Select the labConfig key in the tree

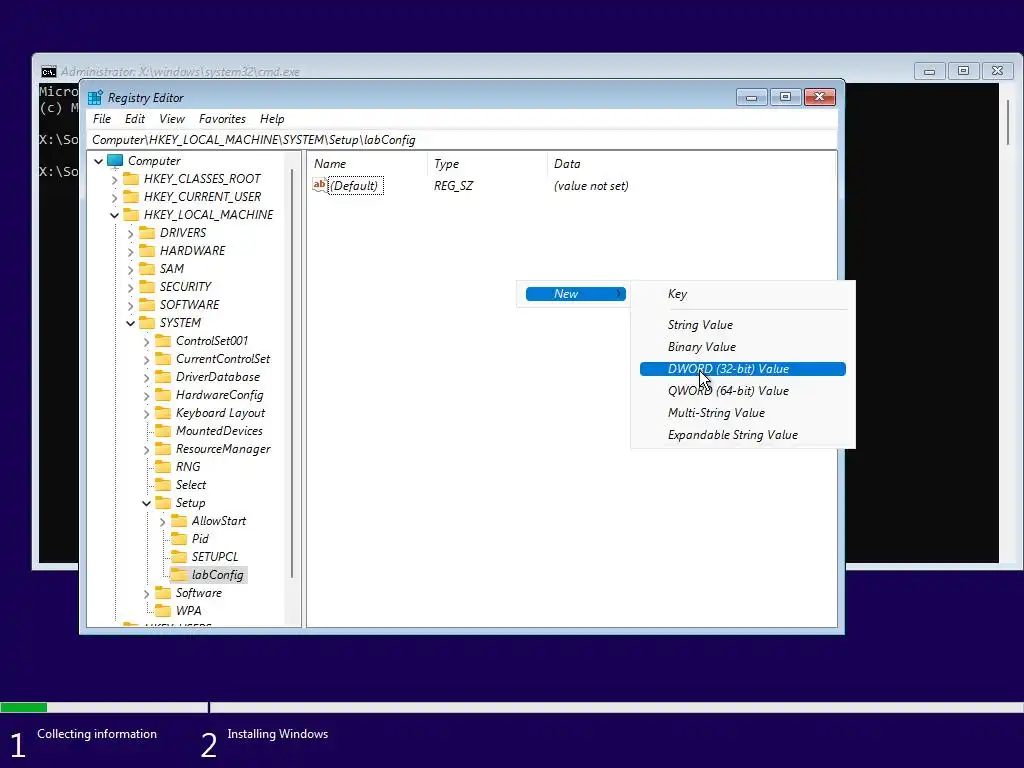point(217,575)
